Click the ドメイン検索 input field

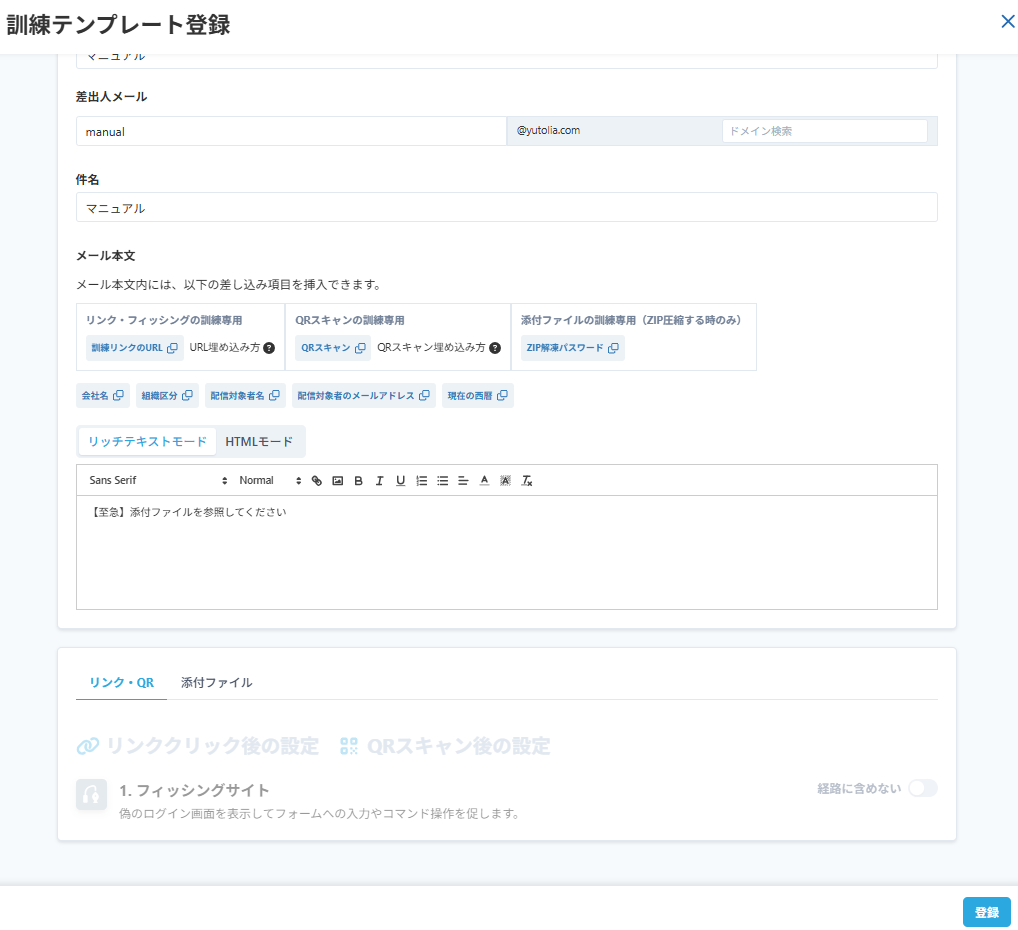click(824, 131)
